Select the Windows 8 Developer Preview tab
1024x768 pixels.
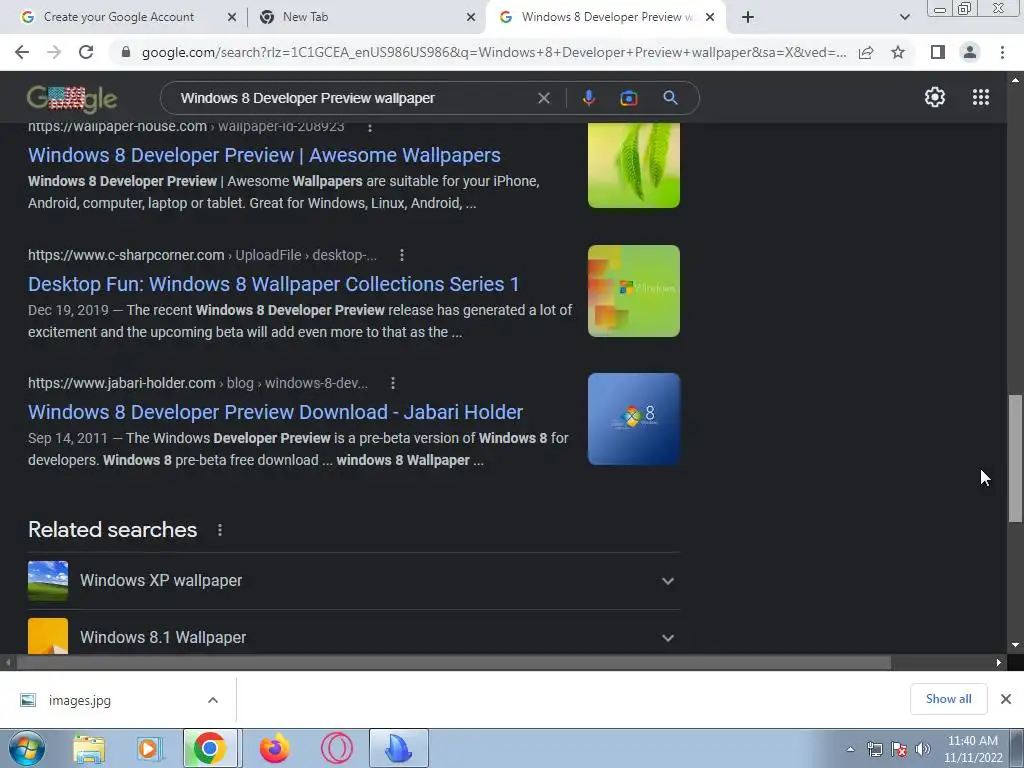pos(607,17)
